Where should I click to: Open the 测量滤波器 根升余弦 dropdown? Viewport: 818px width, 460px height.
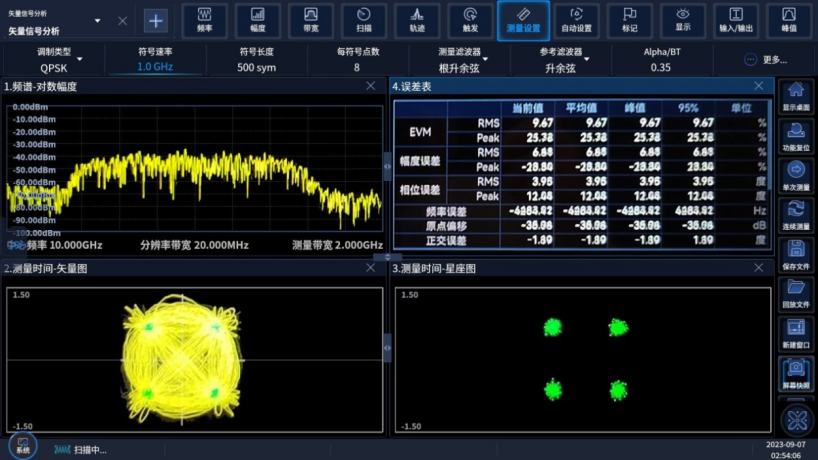coord(459,59)
